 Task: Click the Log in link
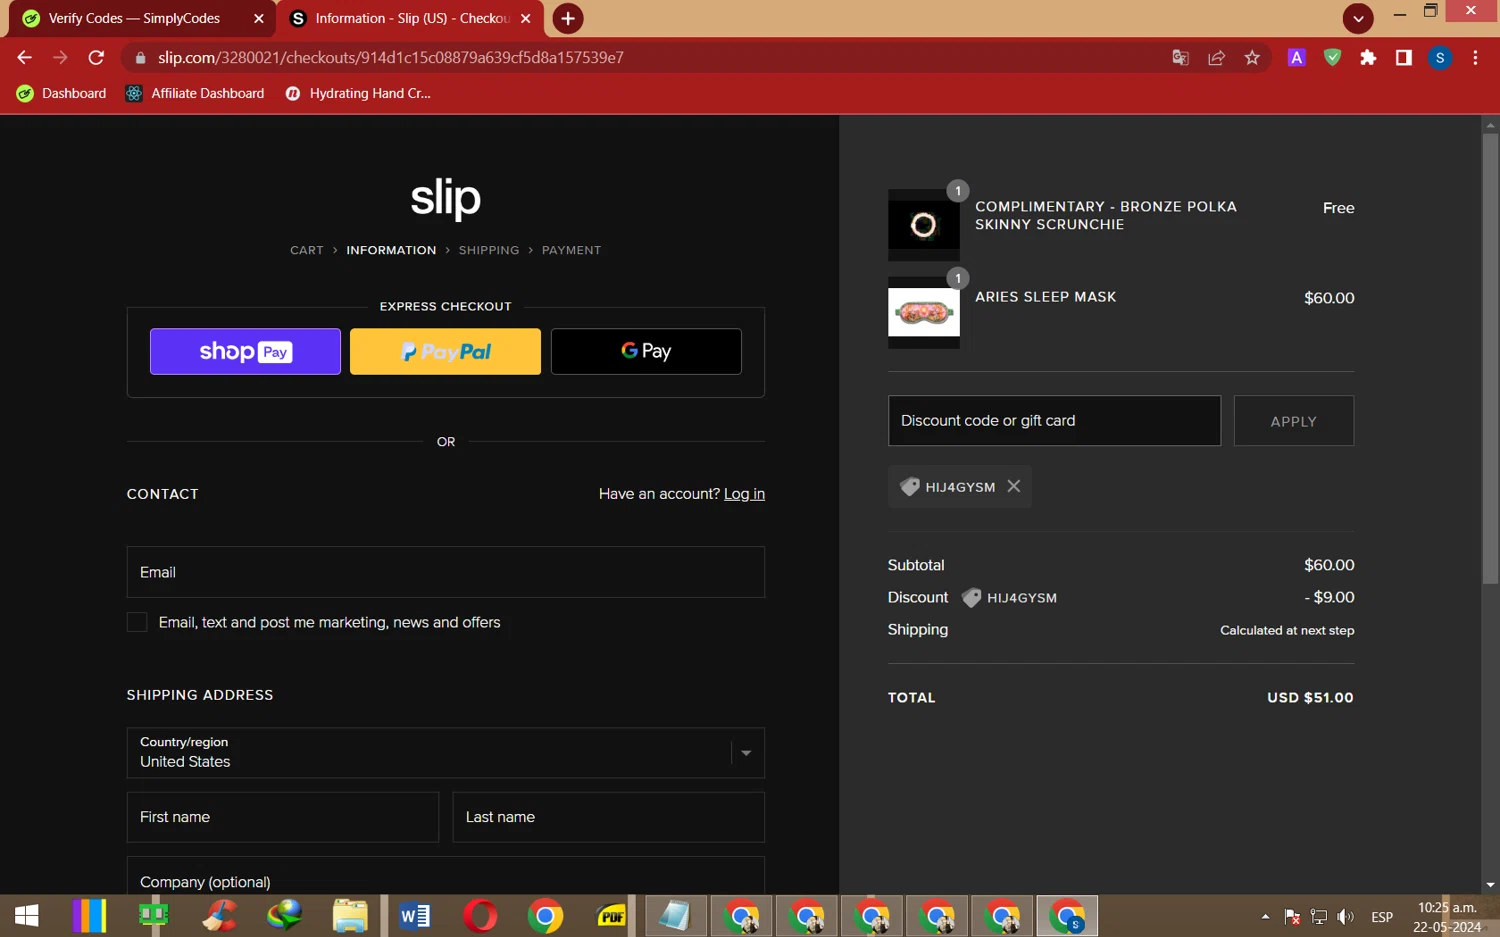744,494
